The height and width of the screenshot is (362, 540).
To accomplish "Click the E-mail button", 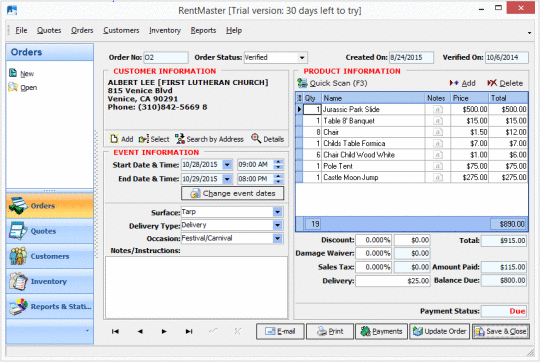I will pos(280,331).
